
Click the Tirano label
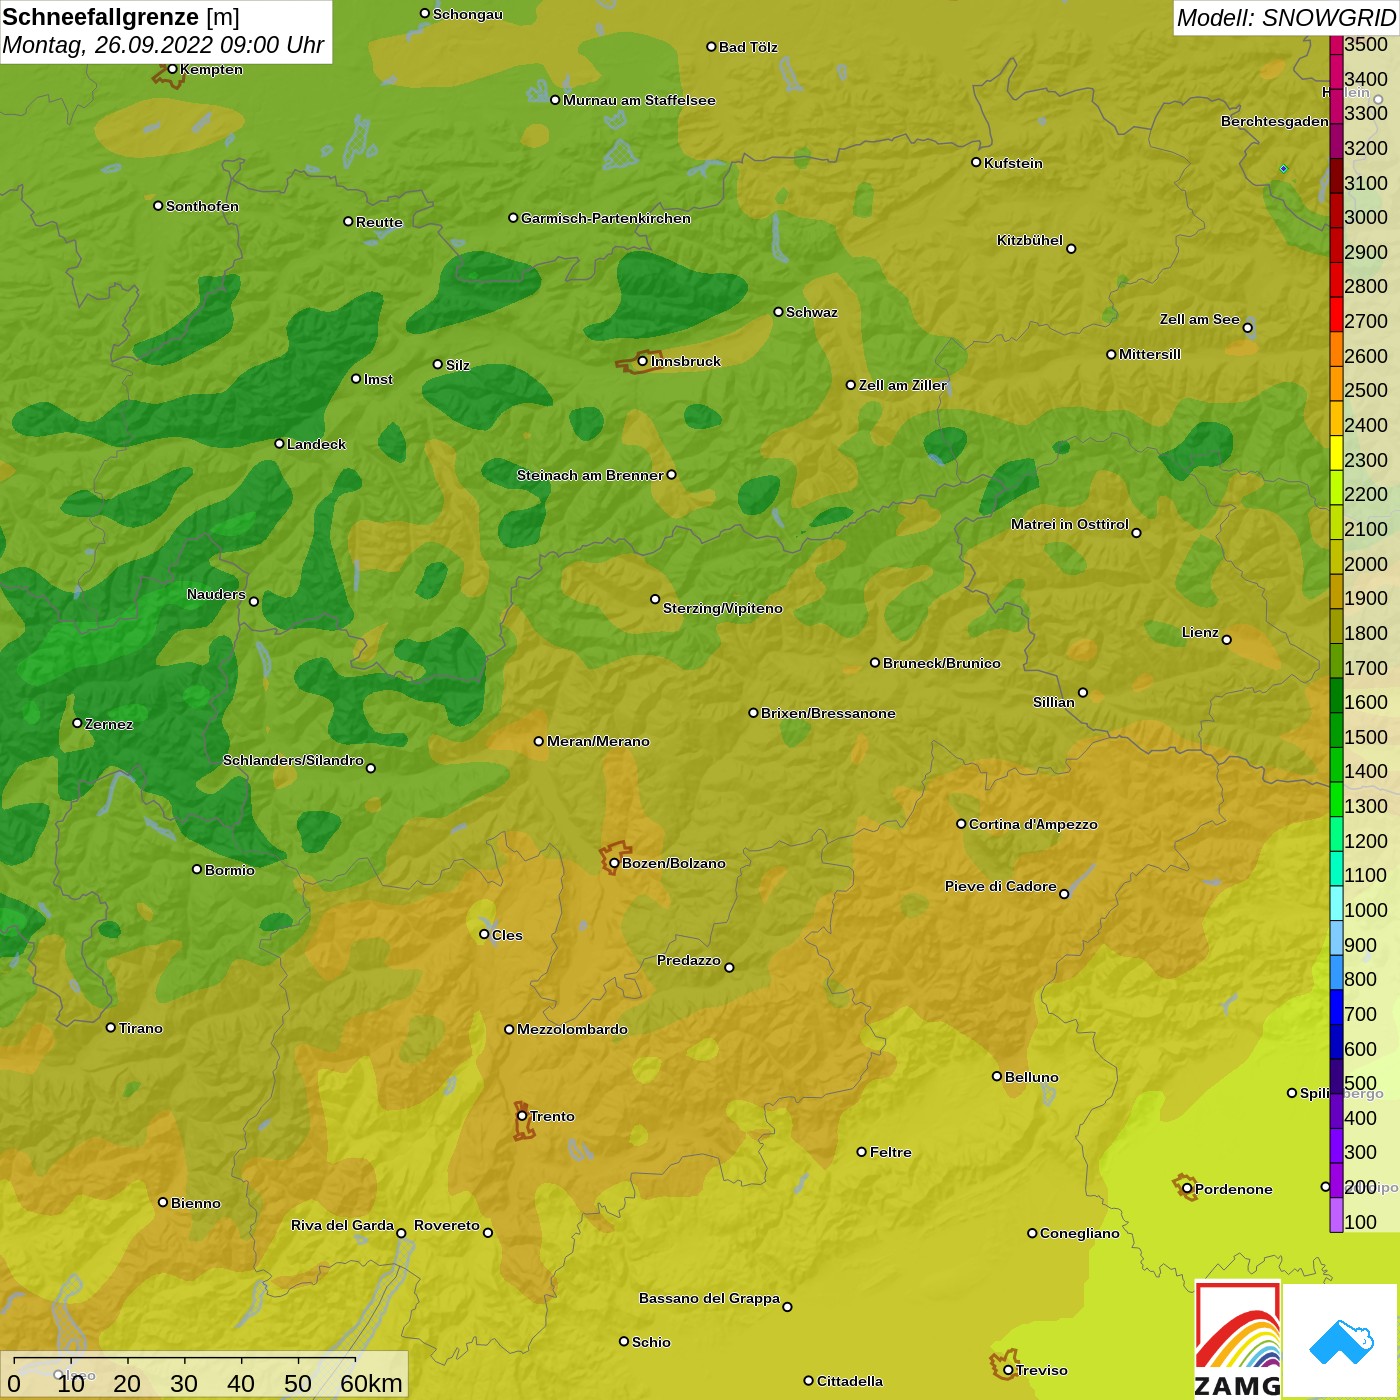point(141,1028)
